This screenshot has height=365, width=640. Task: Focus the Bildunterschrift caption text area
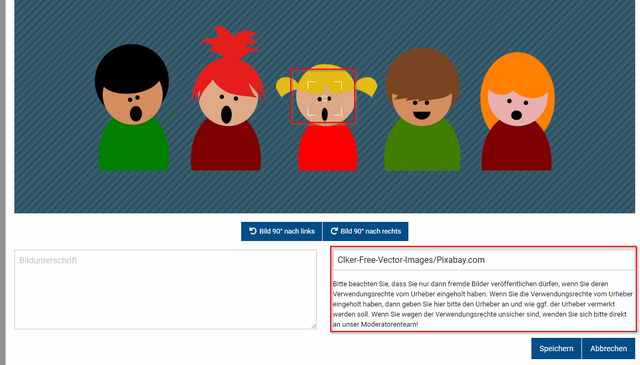(165, 289)
